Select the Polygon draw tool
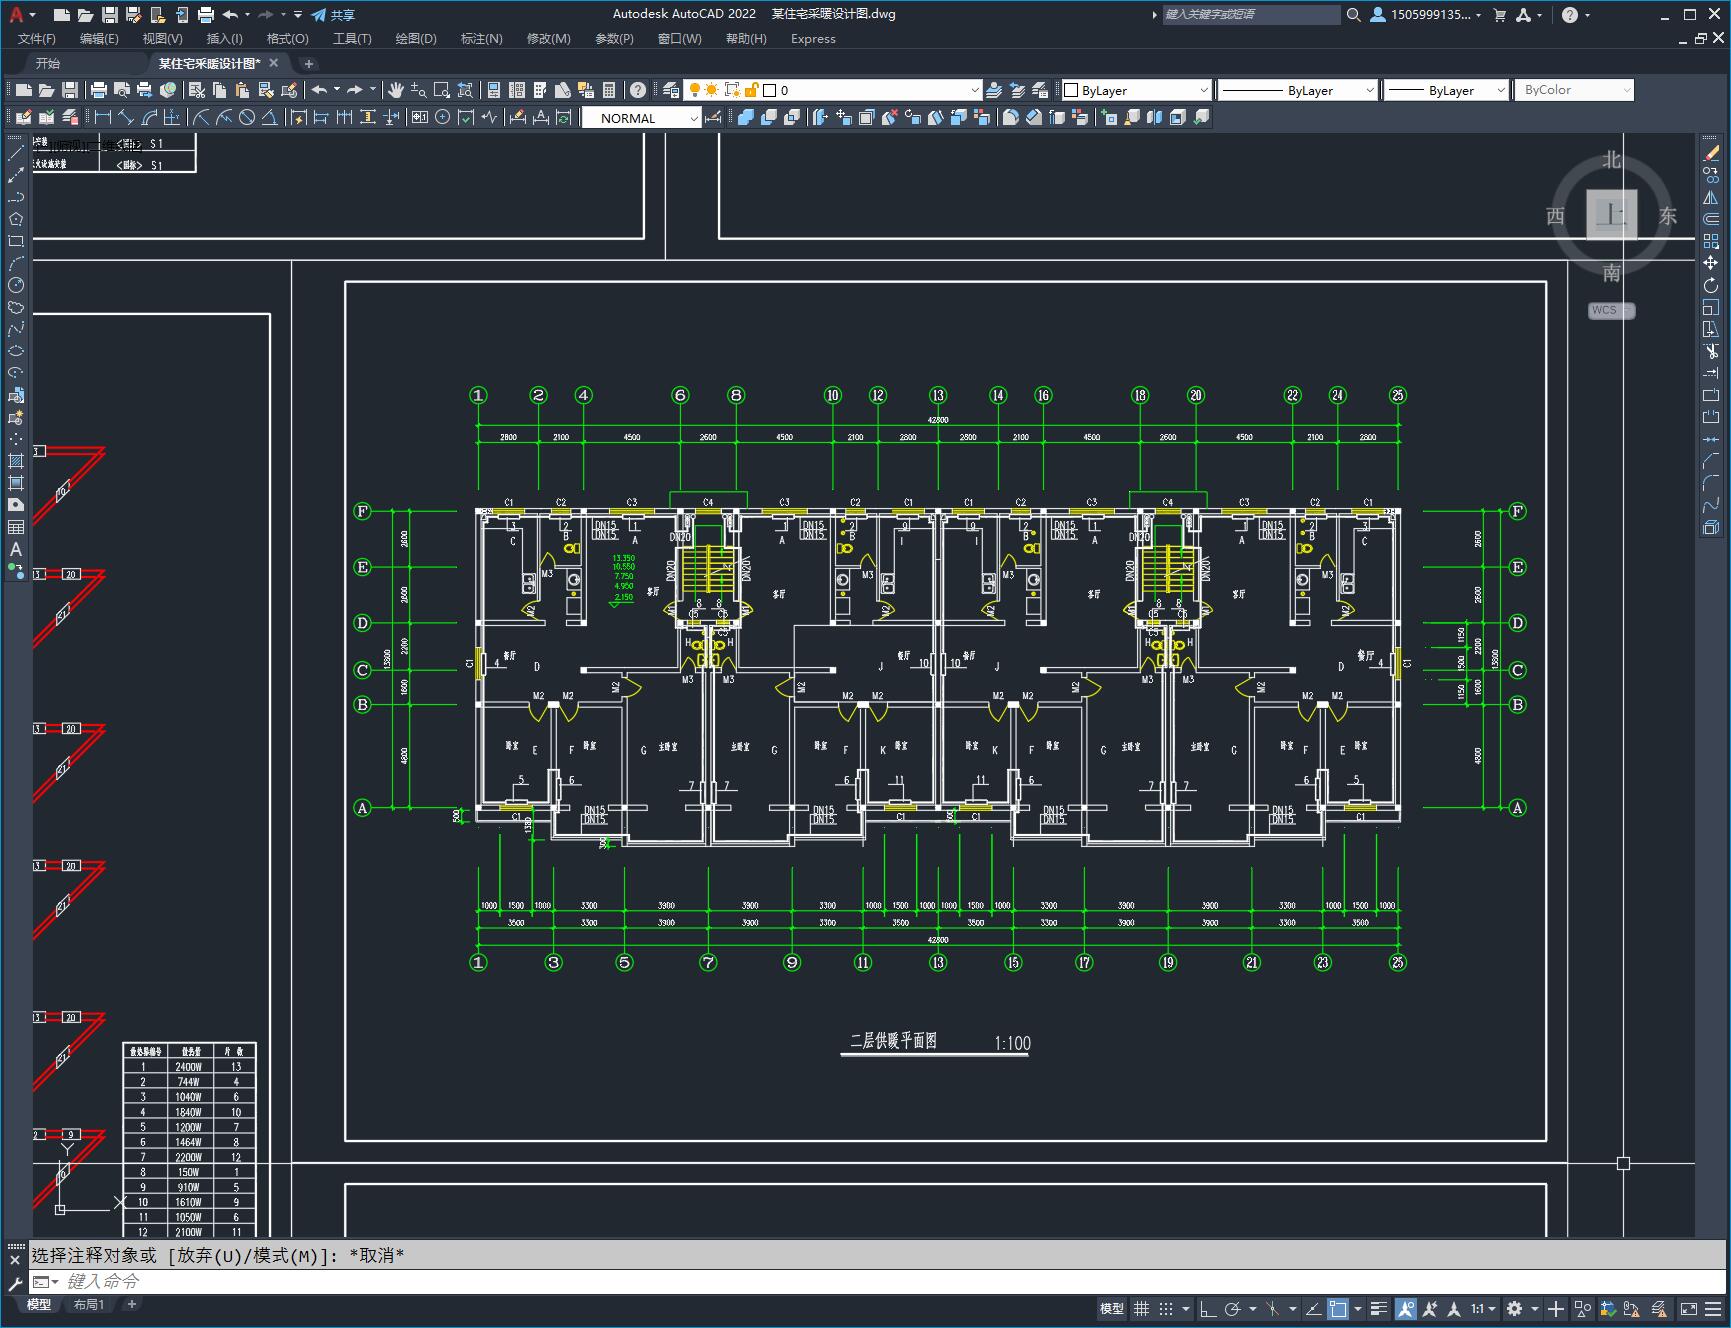Viewport: 1731px width, 1328px height. coord(16,219)
